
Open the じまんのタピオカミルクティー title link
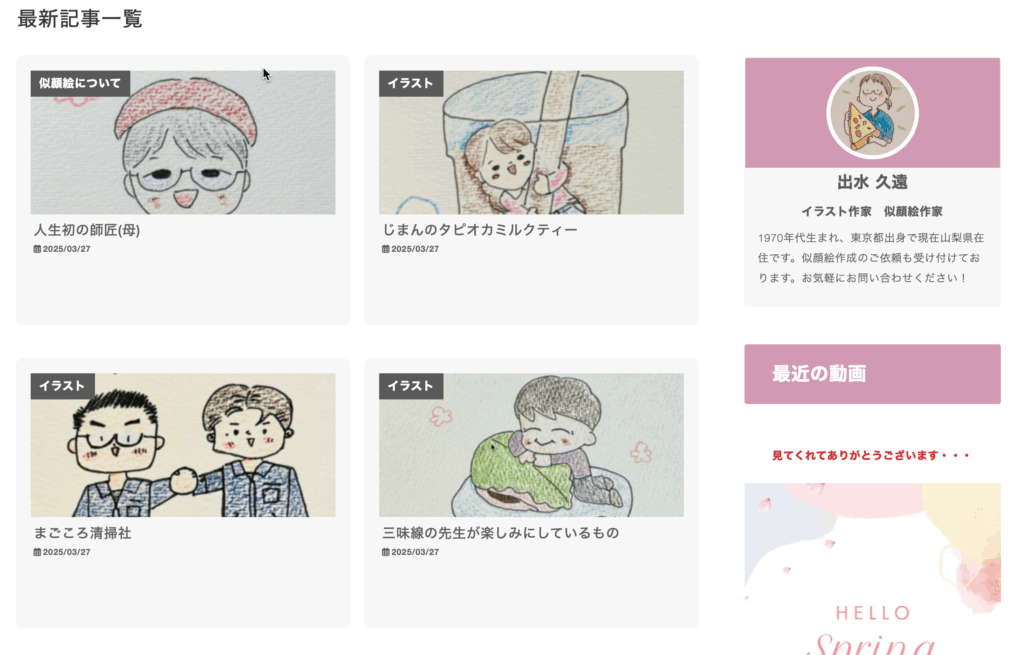480,230
